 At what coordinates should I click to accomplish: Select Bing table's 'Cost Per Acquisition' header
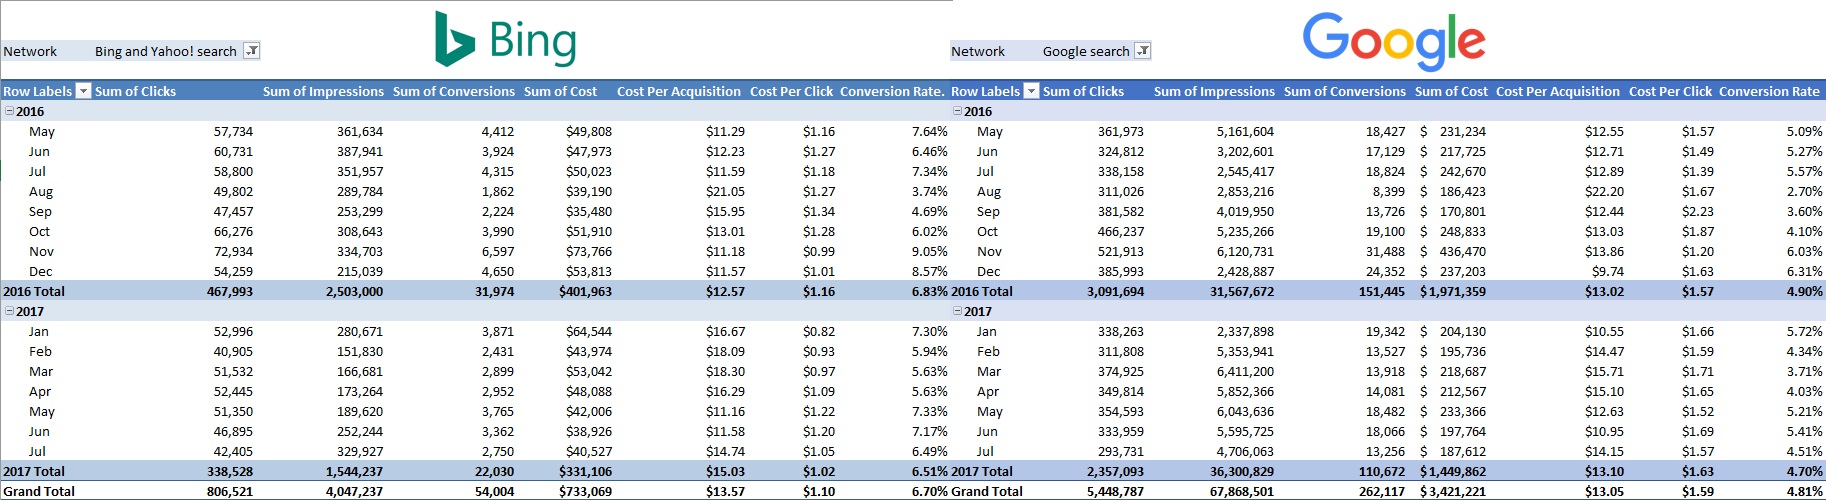pos(679,91)
